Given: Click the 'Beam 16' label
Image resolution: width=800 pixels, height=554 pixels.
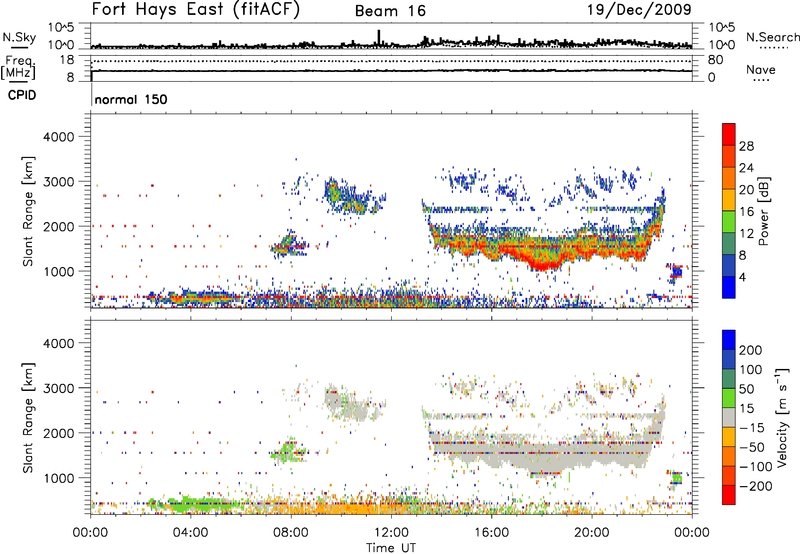Looking at the screenshot, I should [390, 11].
